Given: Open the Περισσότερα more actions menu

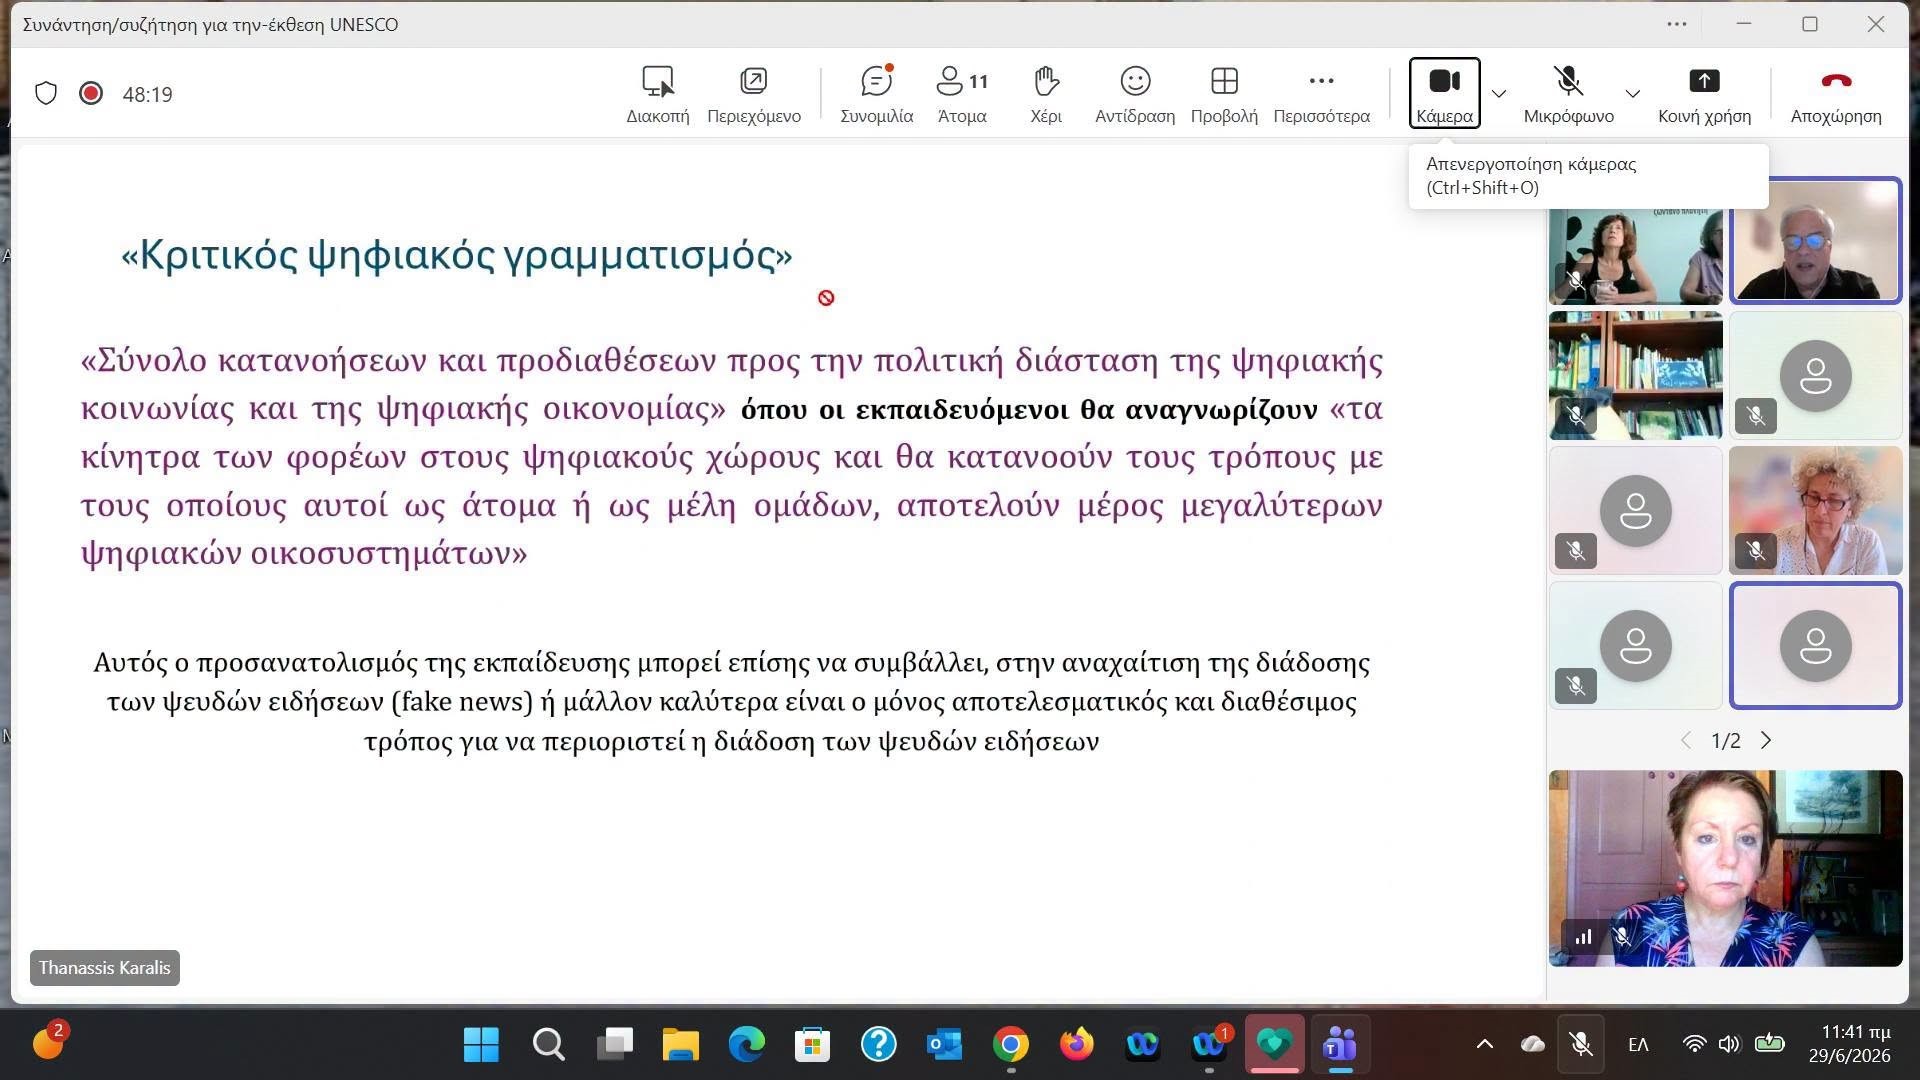Looking at the screenshot, I should (x=1321, y=94).
